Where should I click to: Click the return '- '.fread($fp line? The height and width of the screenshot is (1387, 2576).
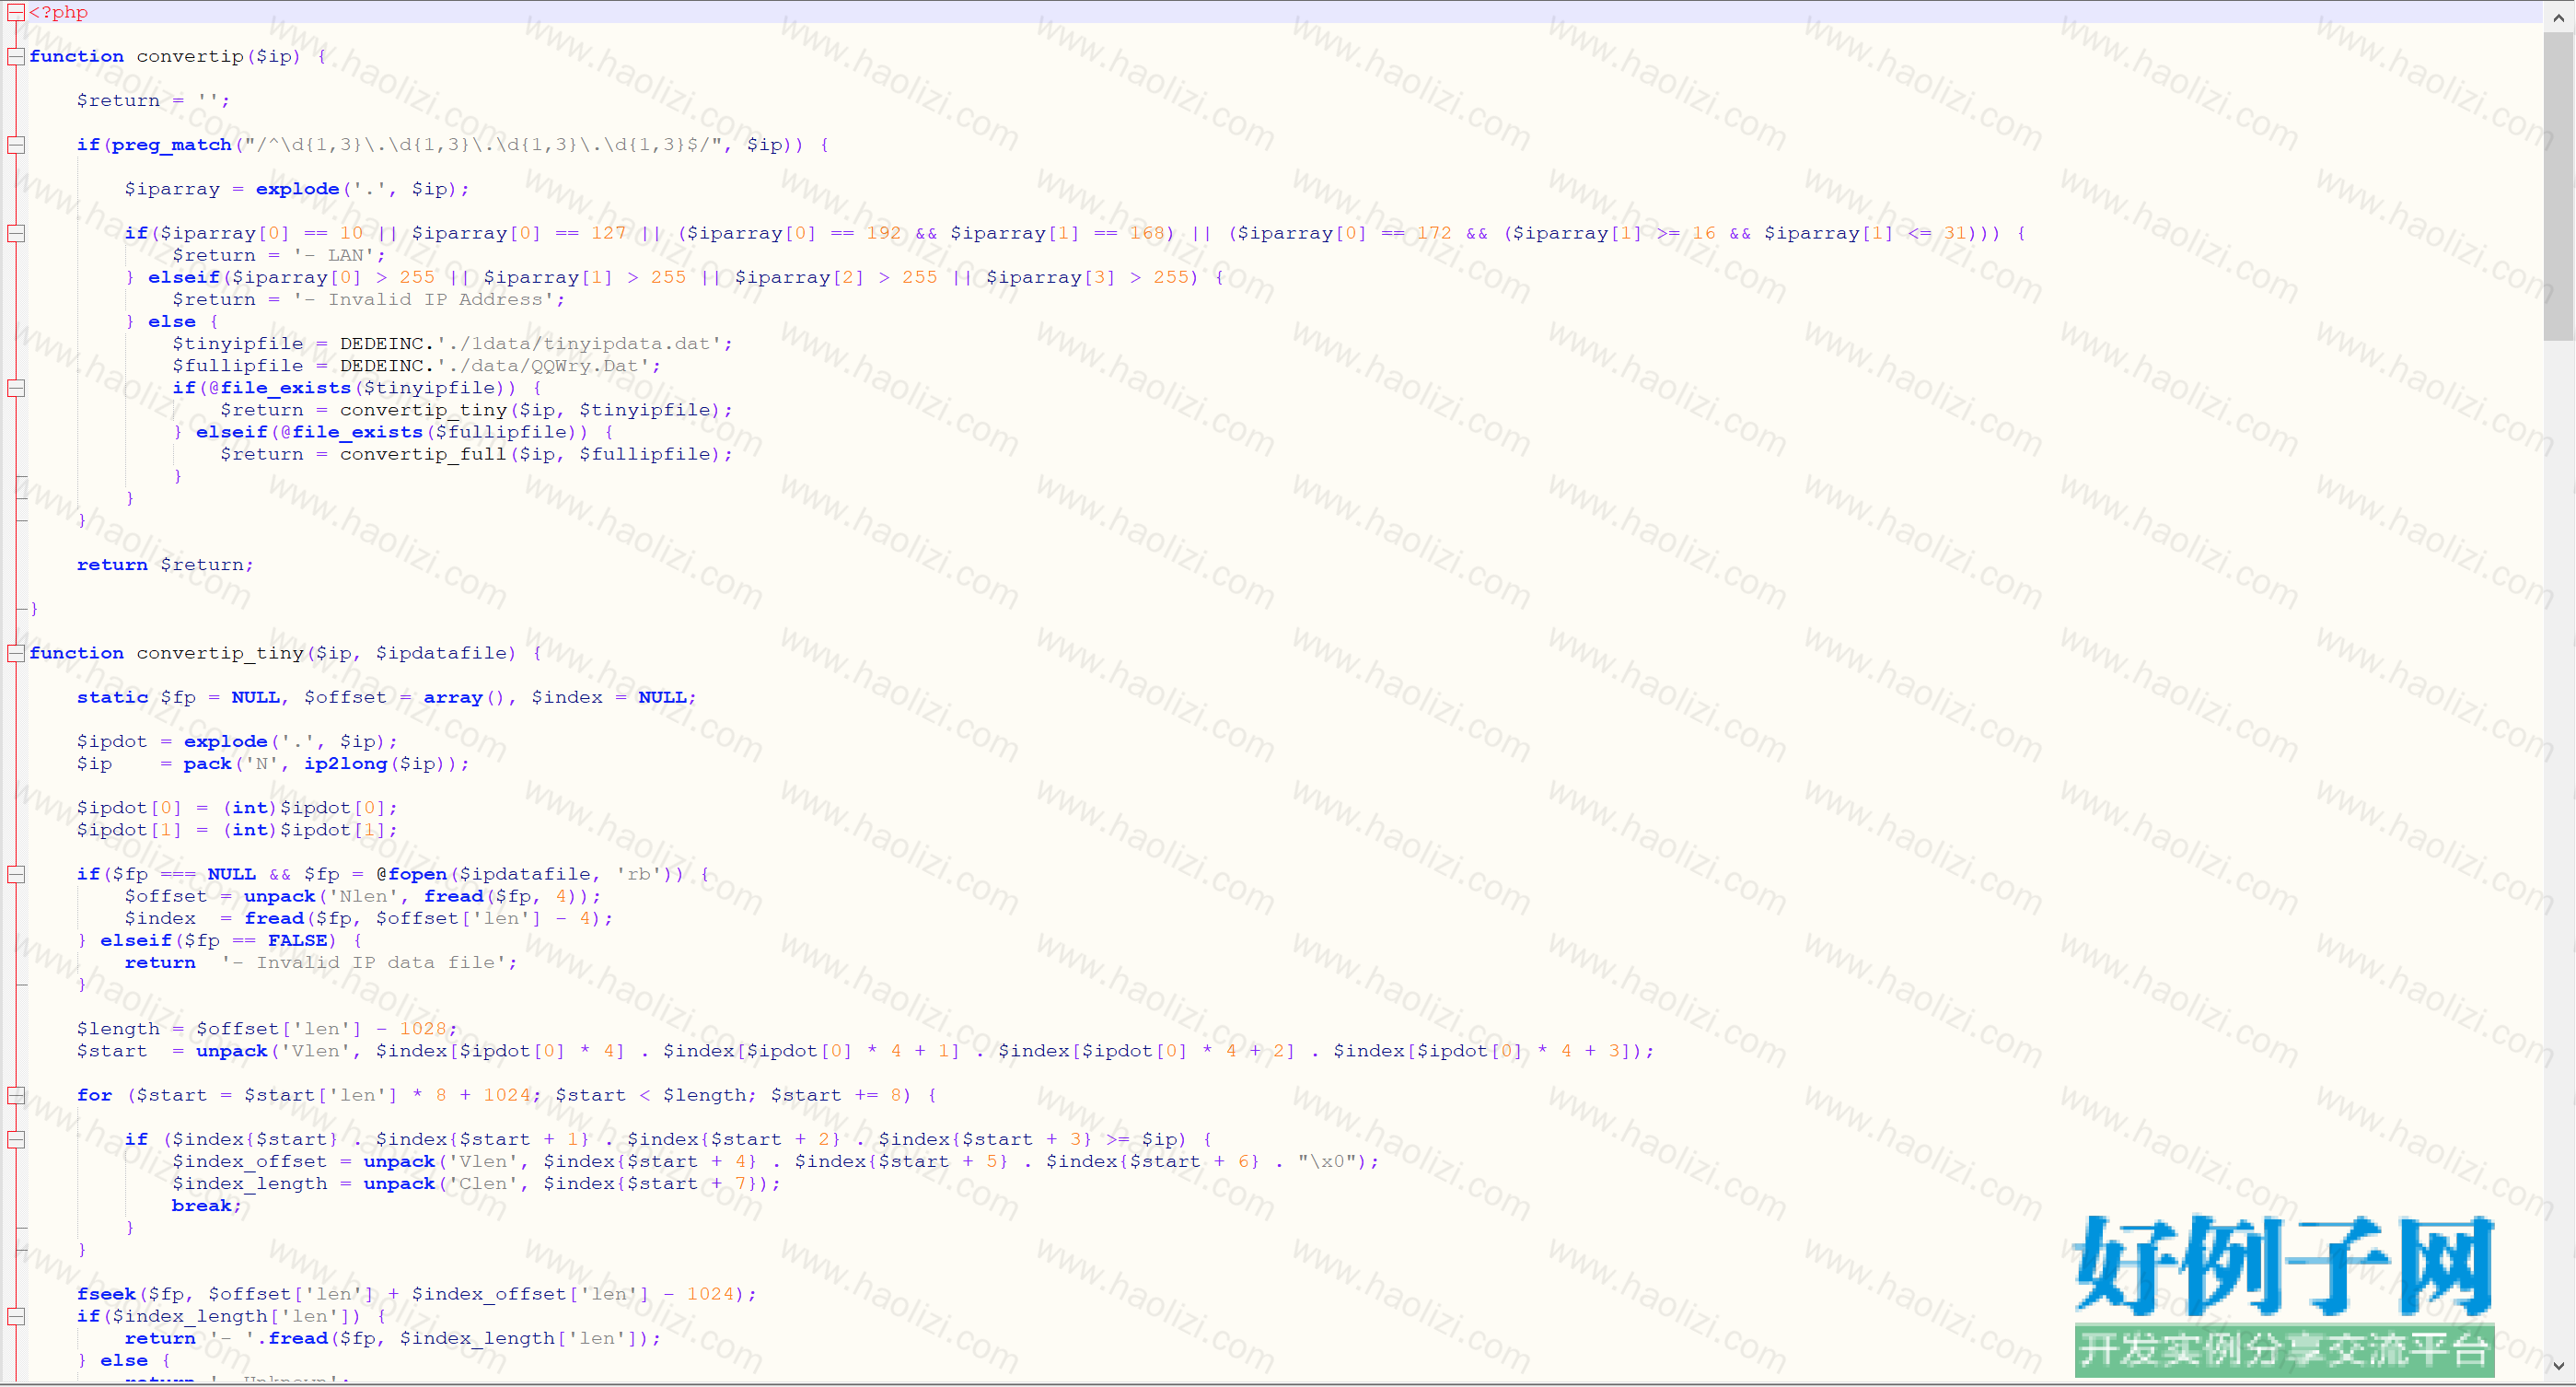coord(393,1338)
